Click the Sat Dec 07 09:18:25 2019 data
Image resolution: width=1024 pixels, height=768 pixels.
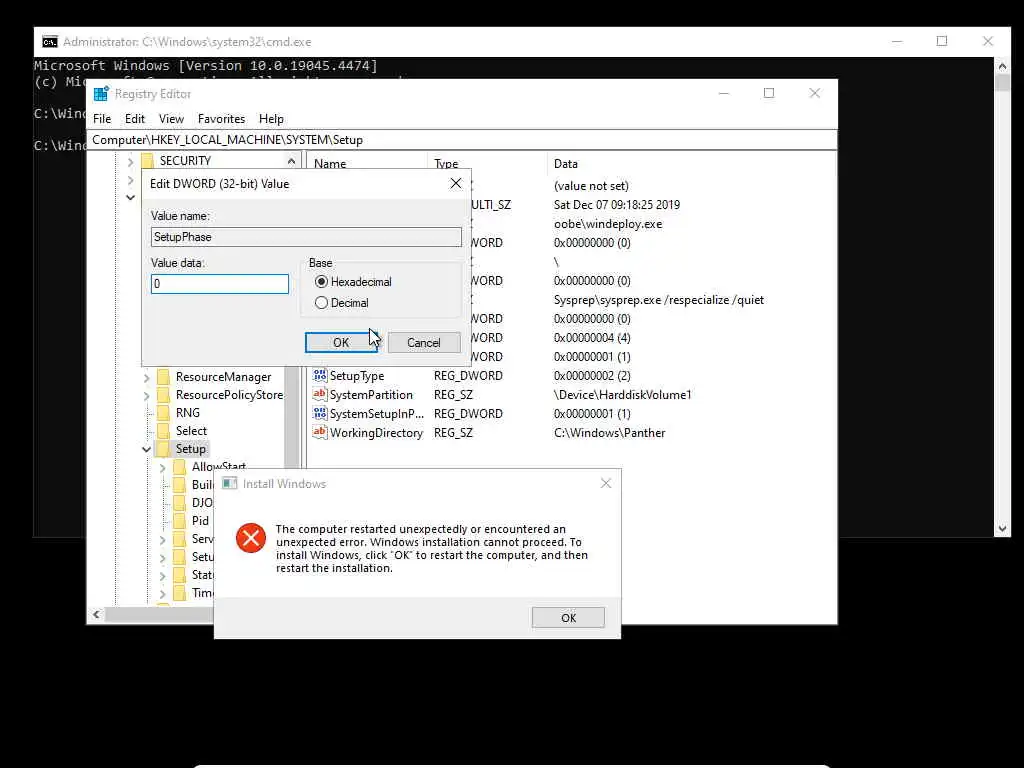(x=616, y=204)
